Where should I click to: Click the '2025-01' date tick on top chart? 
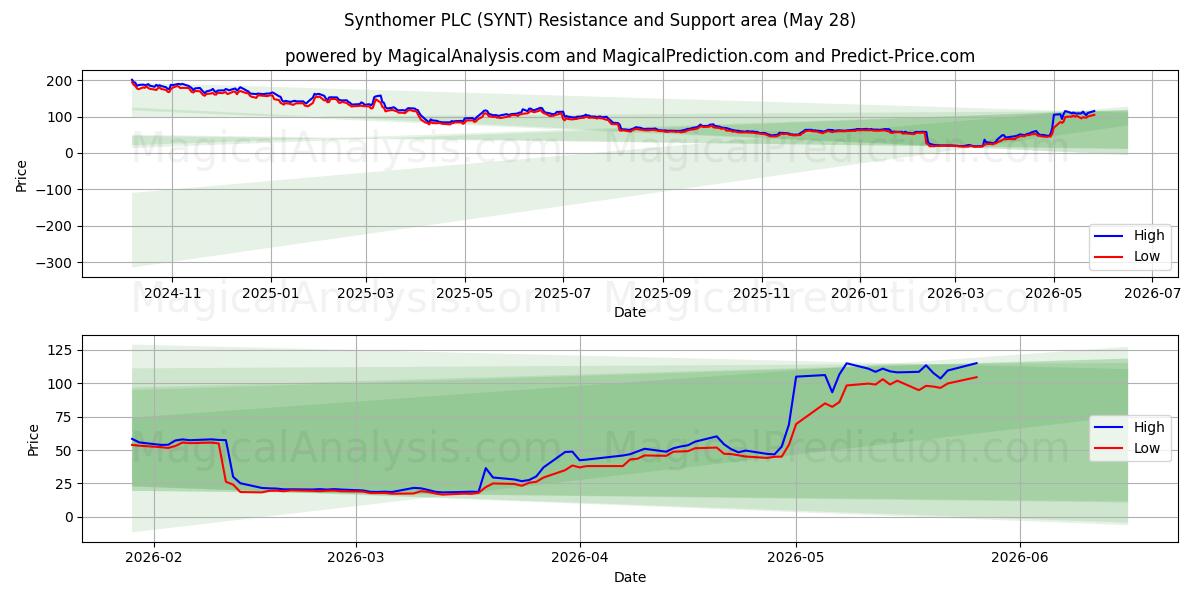coord(272,293)
